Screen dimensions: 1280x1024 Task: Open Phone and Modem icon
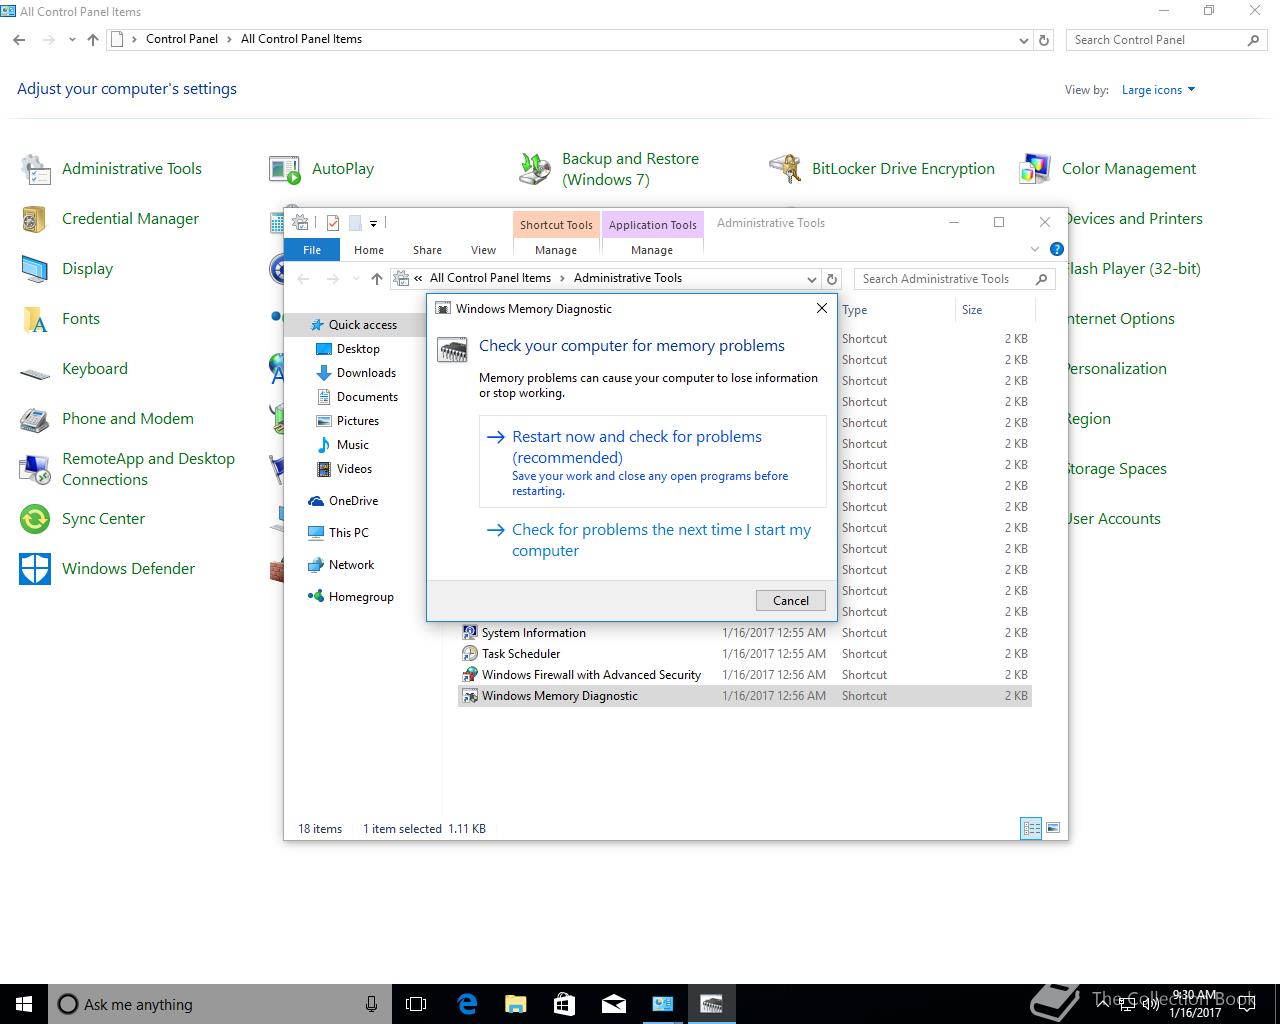pyautogui.click(x=35, y=419)
